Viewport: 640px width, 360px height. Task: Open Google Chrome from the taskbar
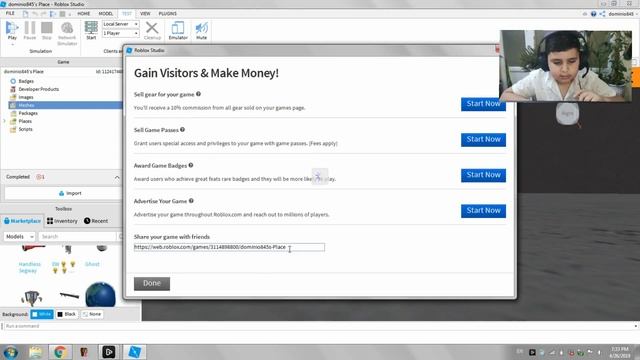pos(60,352)
